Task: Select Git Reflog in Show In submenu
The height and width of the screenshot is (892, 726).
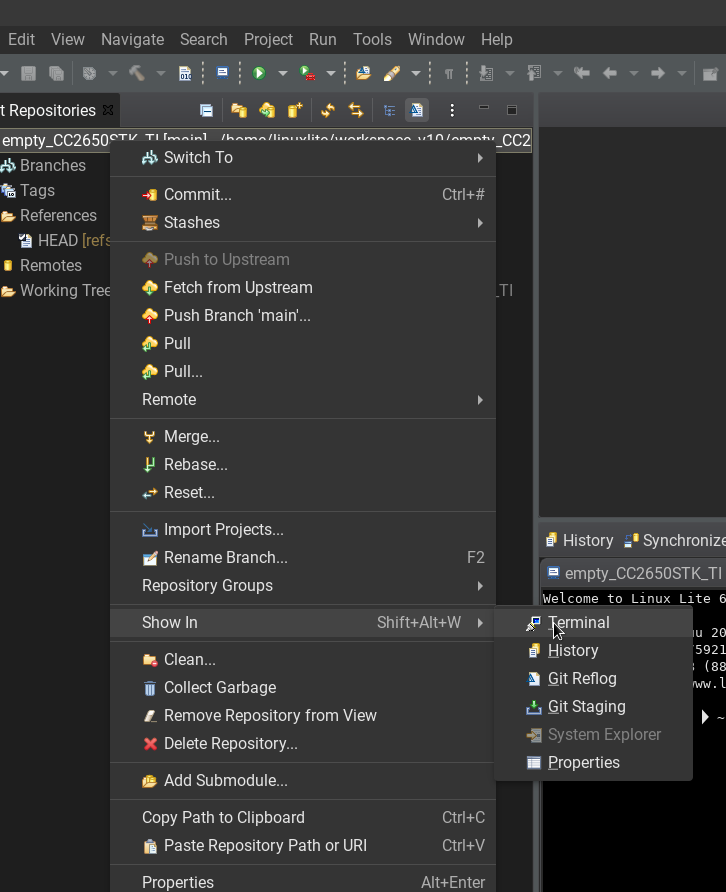Action: click(593, 679)
